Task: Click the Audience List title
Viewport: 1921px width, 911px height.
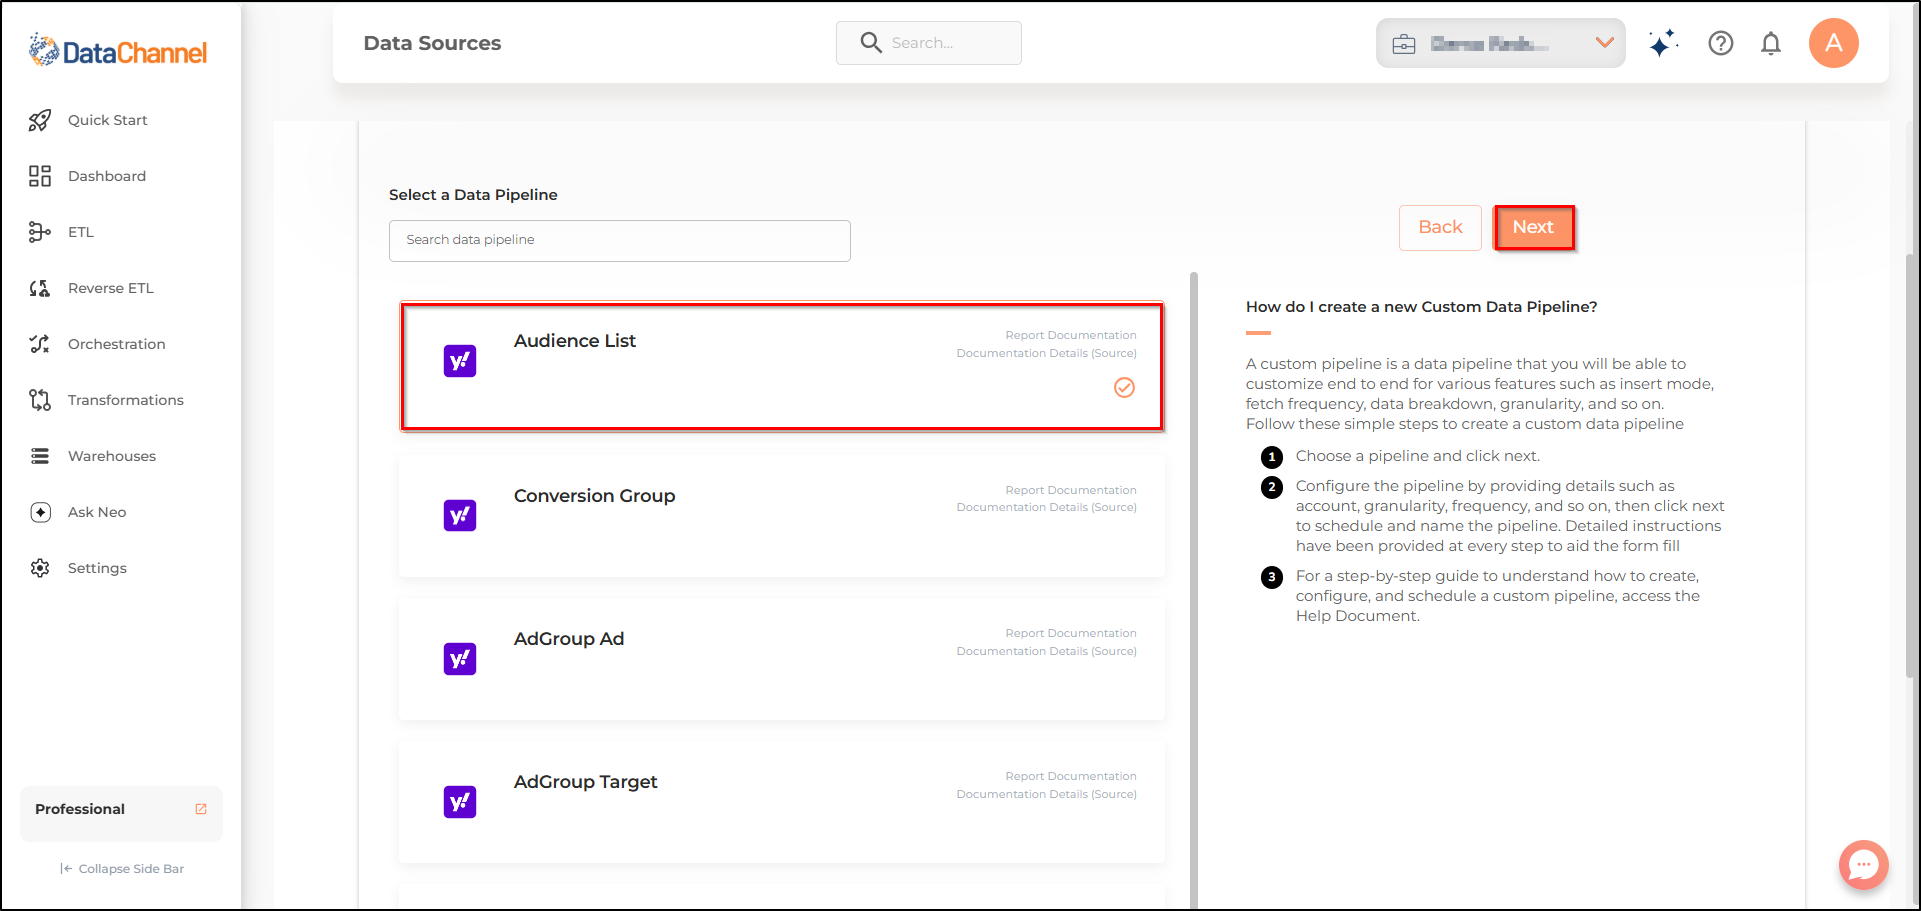Action: pyautogui.click(x=575, y=341)
